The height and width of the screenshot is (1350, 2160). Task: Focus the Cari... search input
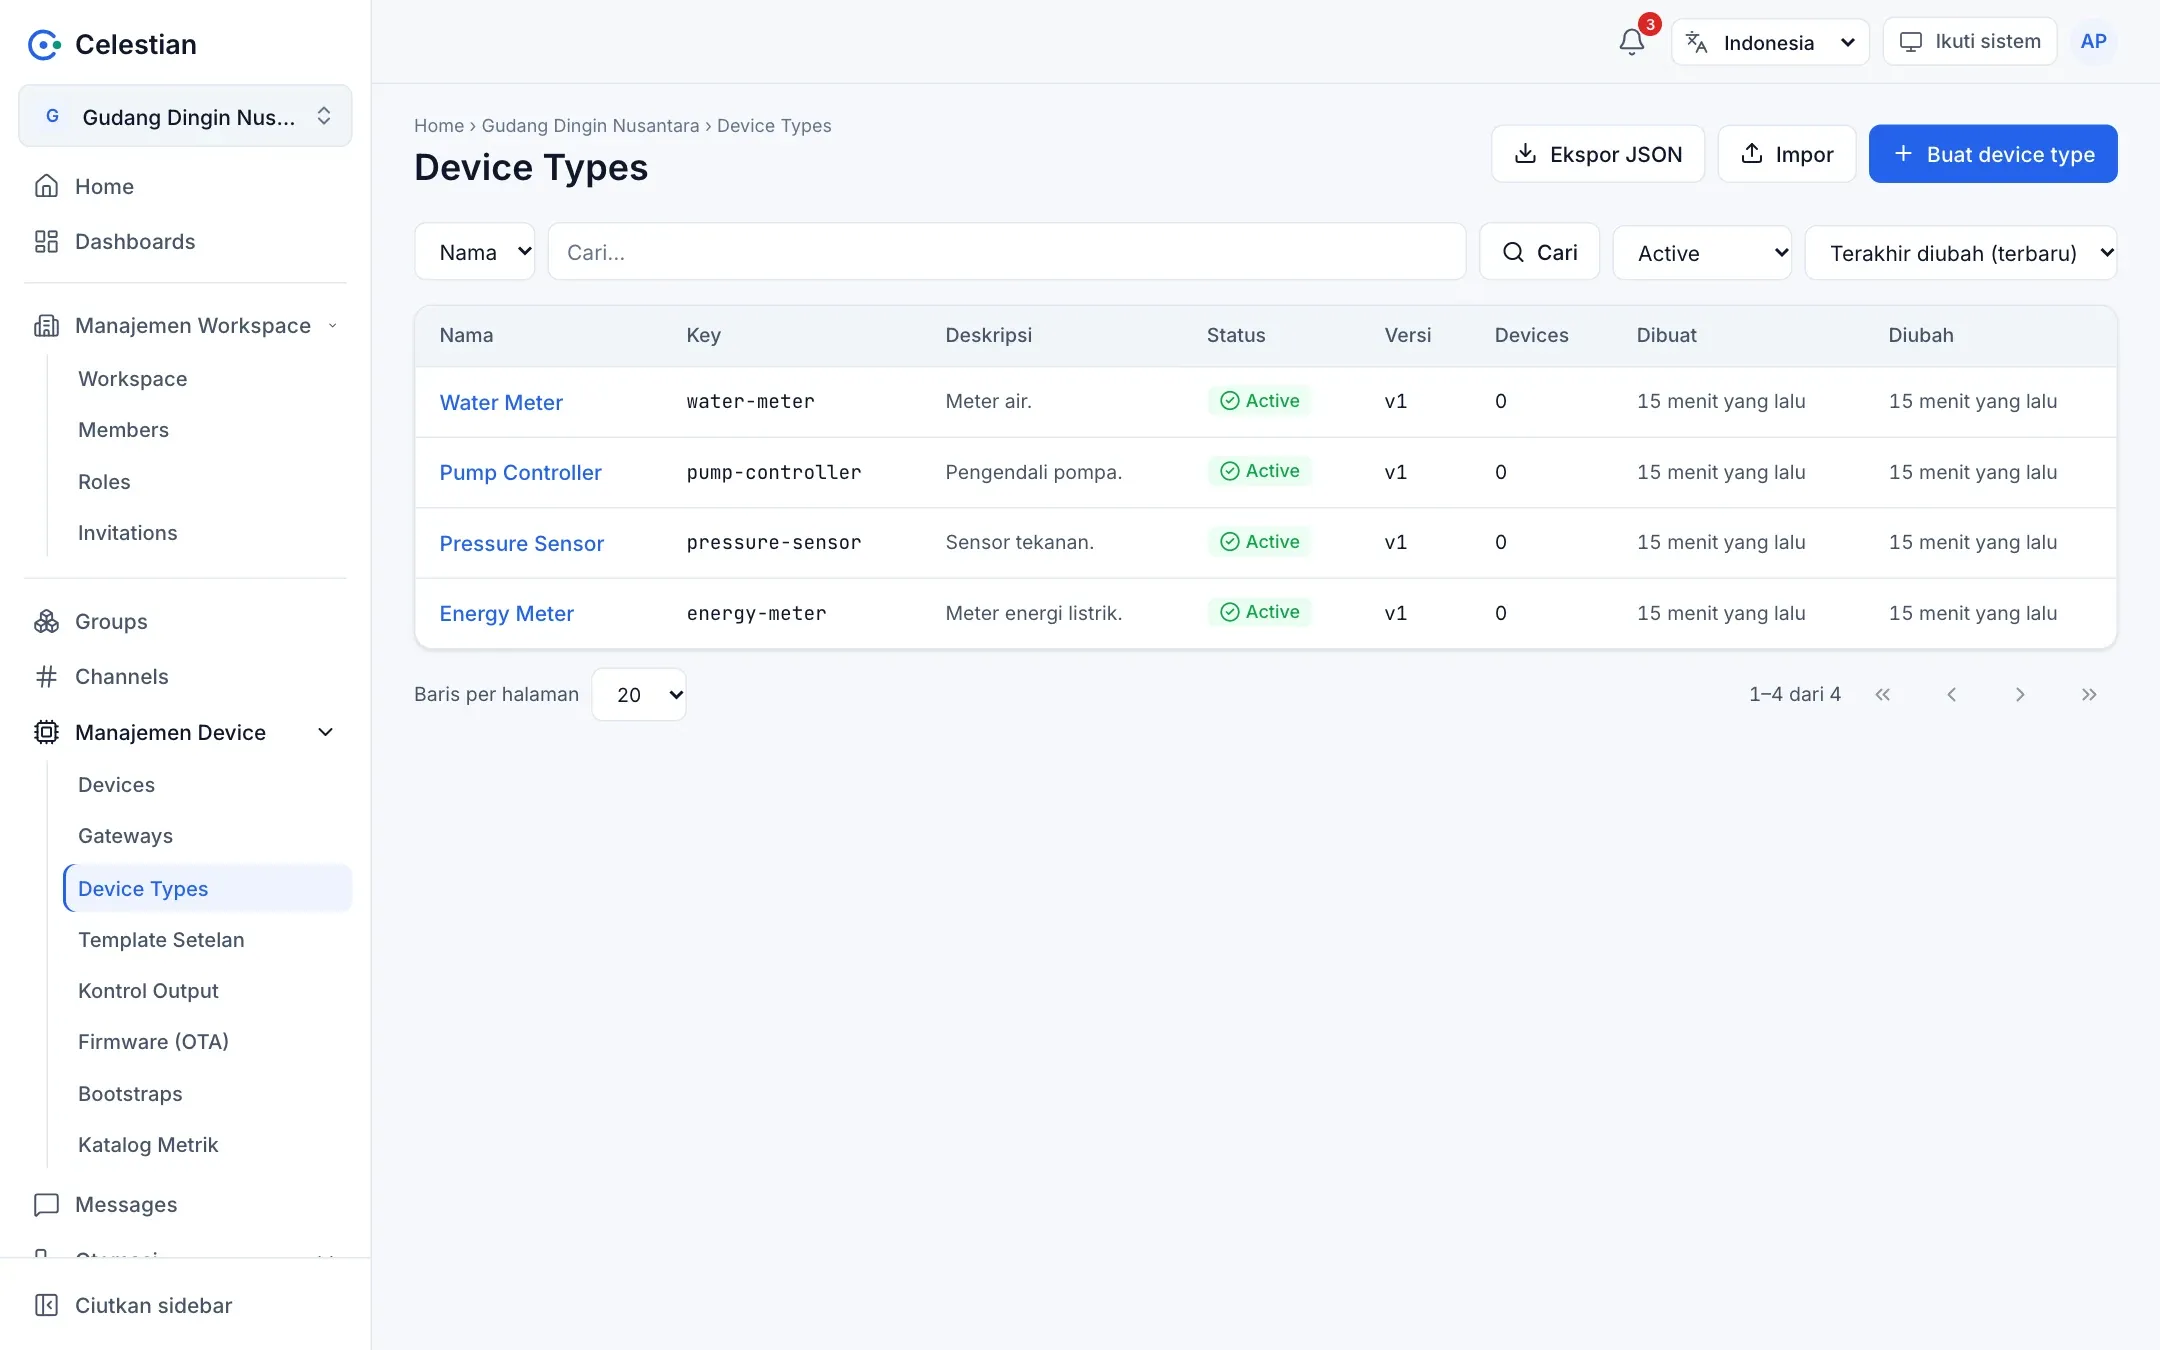[x=1007, y=252]
